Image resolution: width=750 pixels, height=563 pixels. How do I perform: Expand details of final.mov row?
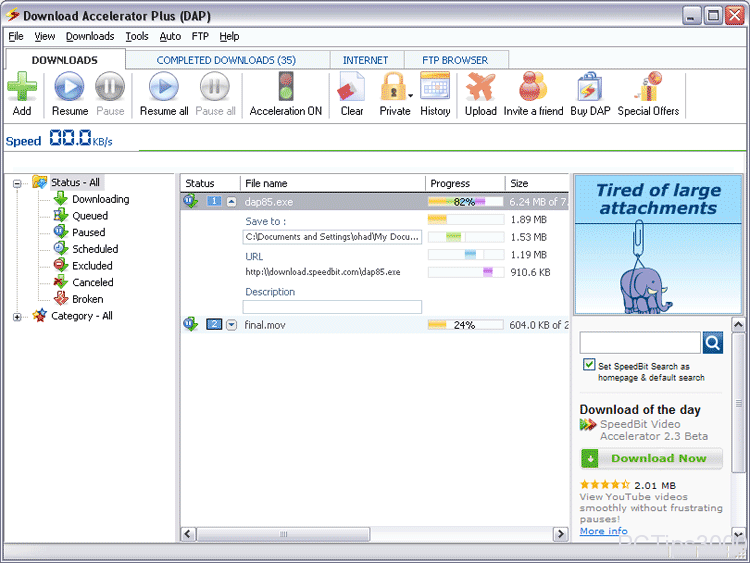(x=232, y=325)
